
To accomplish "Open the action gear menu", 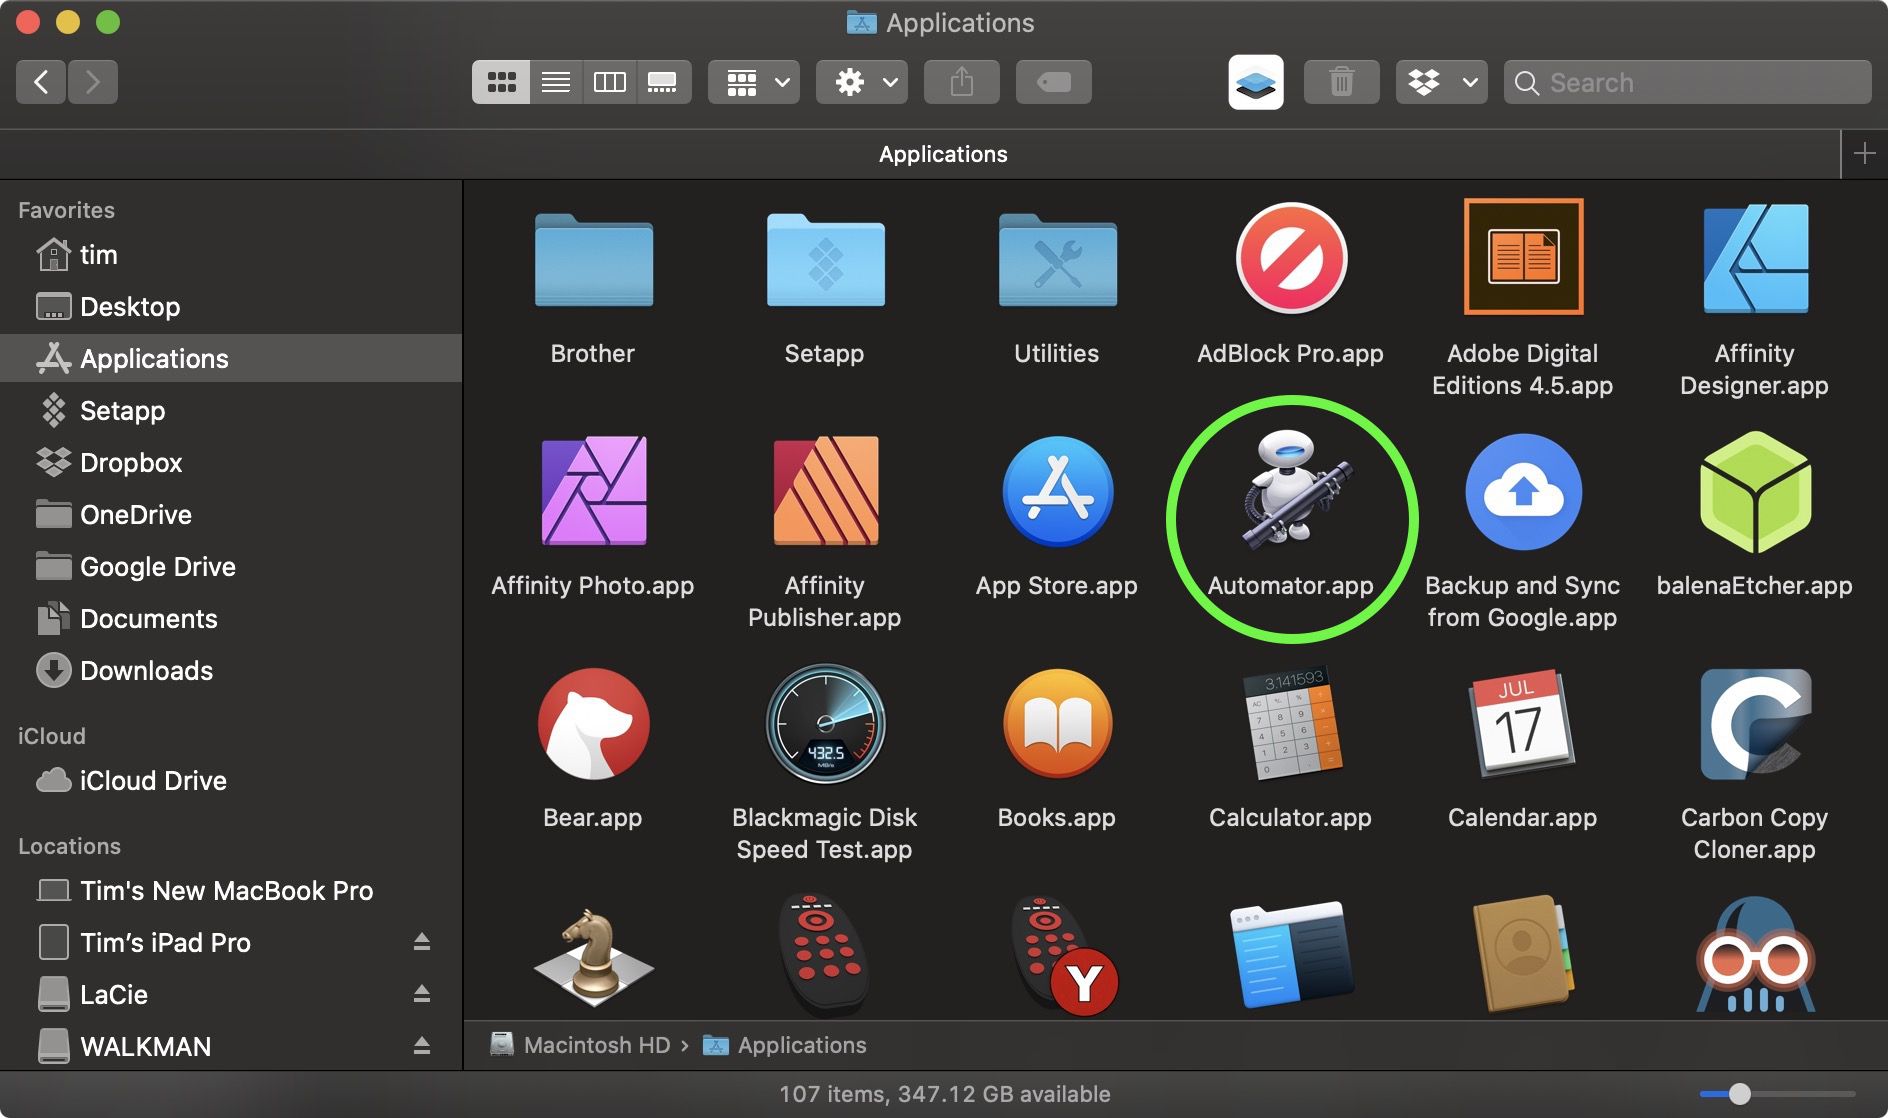I will pyautogui.click(x=861, y=82).
